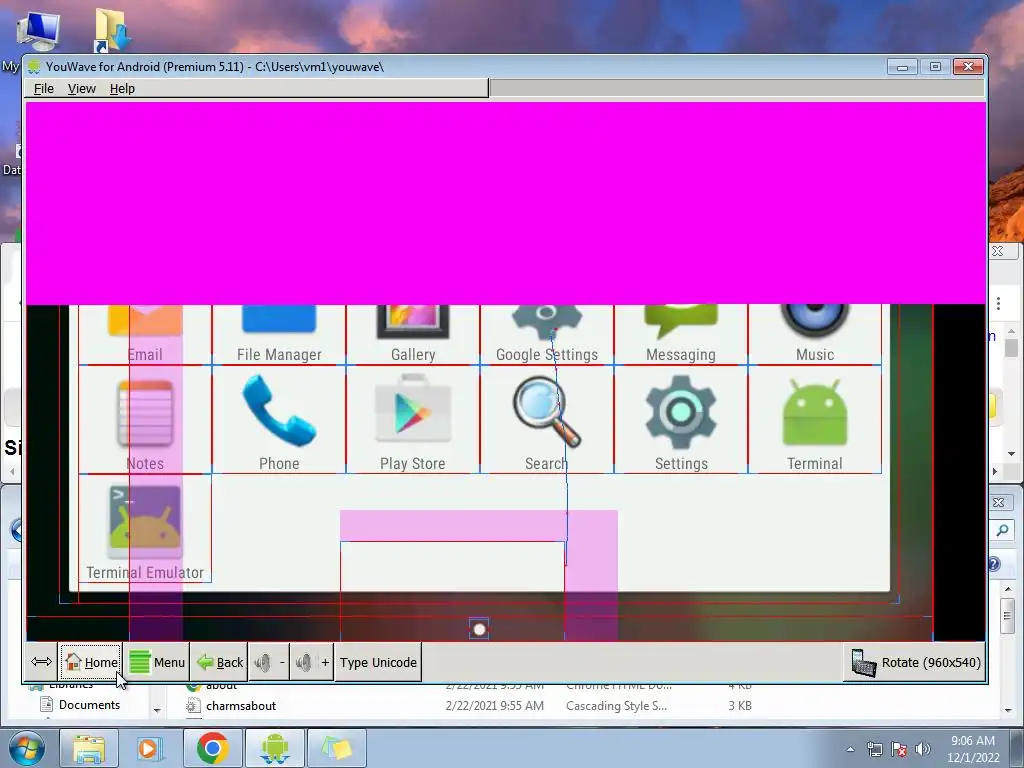Click the Explorer navigation pane scroll-down arrow
Viewport: 1024px width, 768px height.
click(x=157, y=710)
